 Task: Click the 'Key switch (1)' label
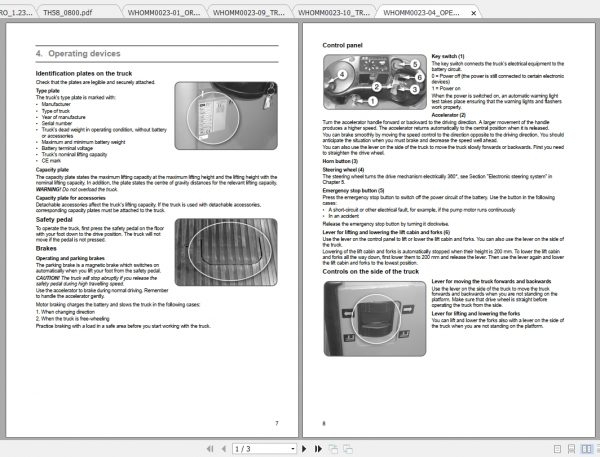coord(448,56)
